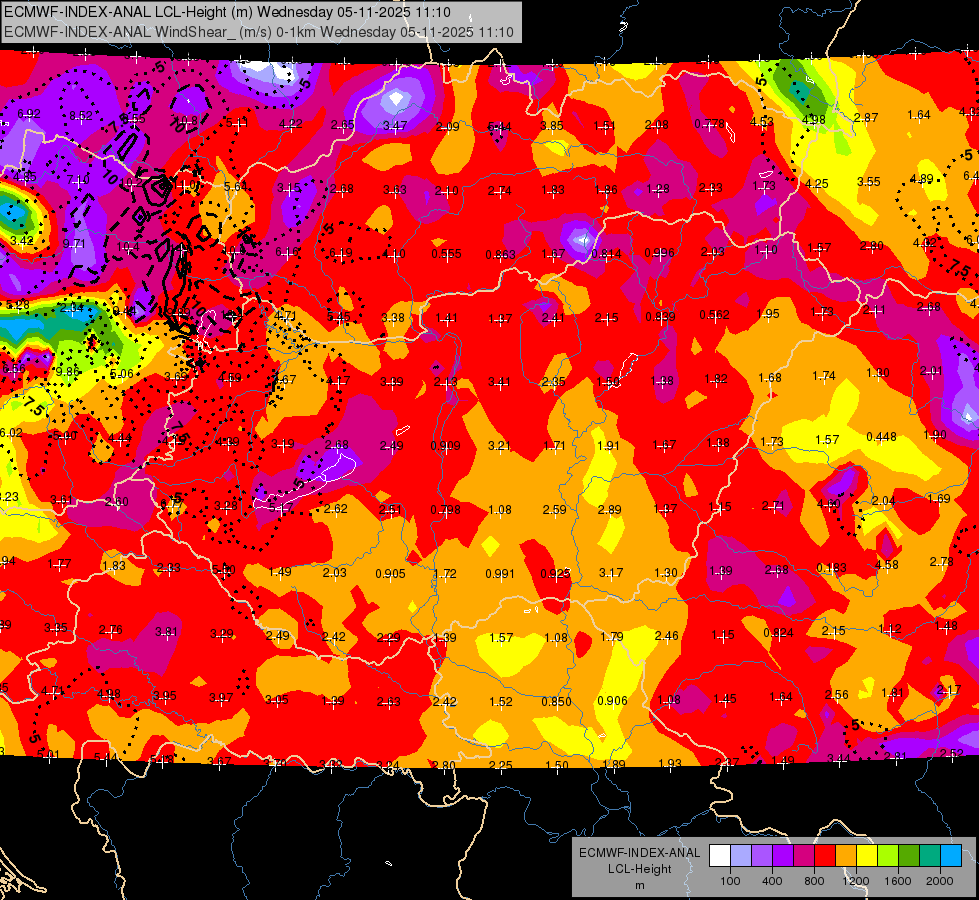Click the legend tick label 1600

pos(898,881)
